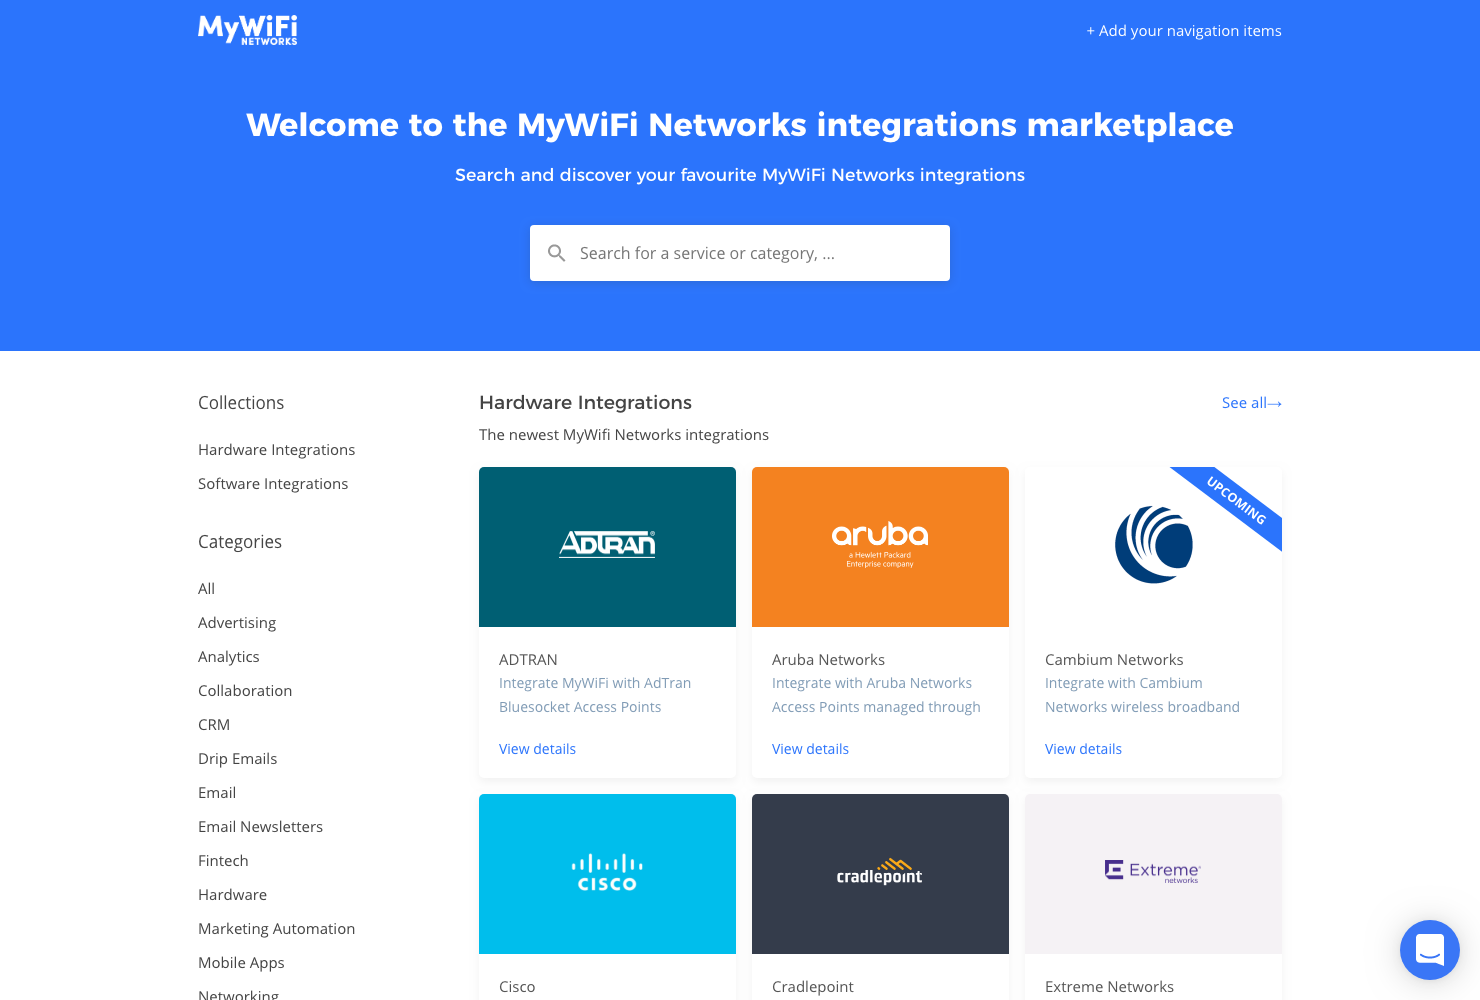Click the Extreme Networks card title
This screenshot has width=1480, height=1000.
click(1109, 987)
